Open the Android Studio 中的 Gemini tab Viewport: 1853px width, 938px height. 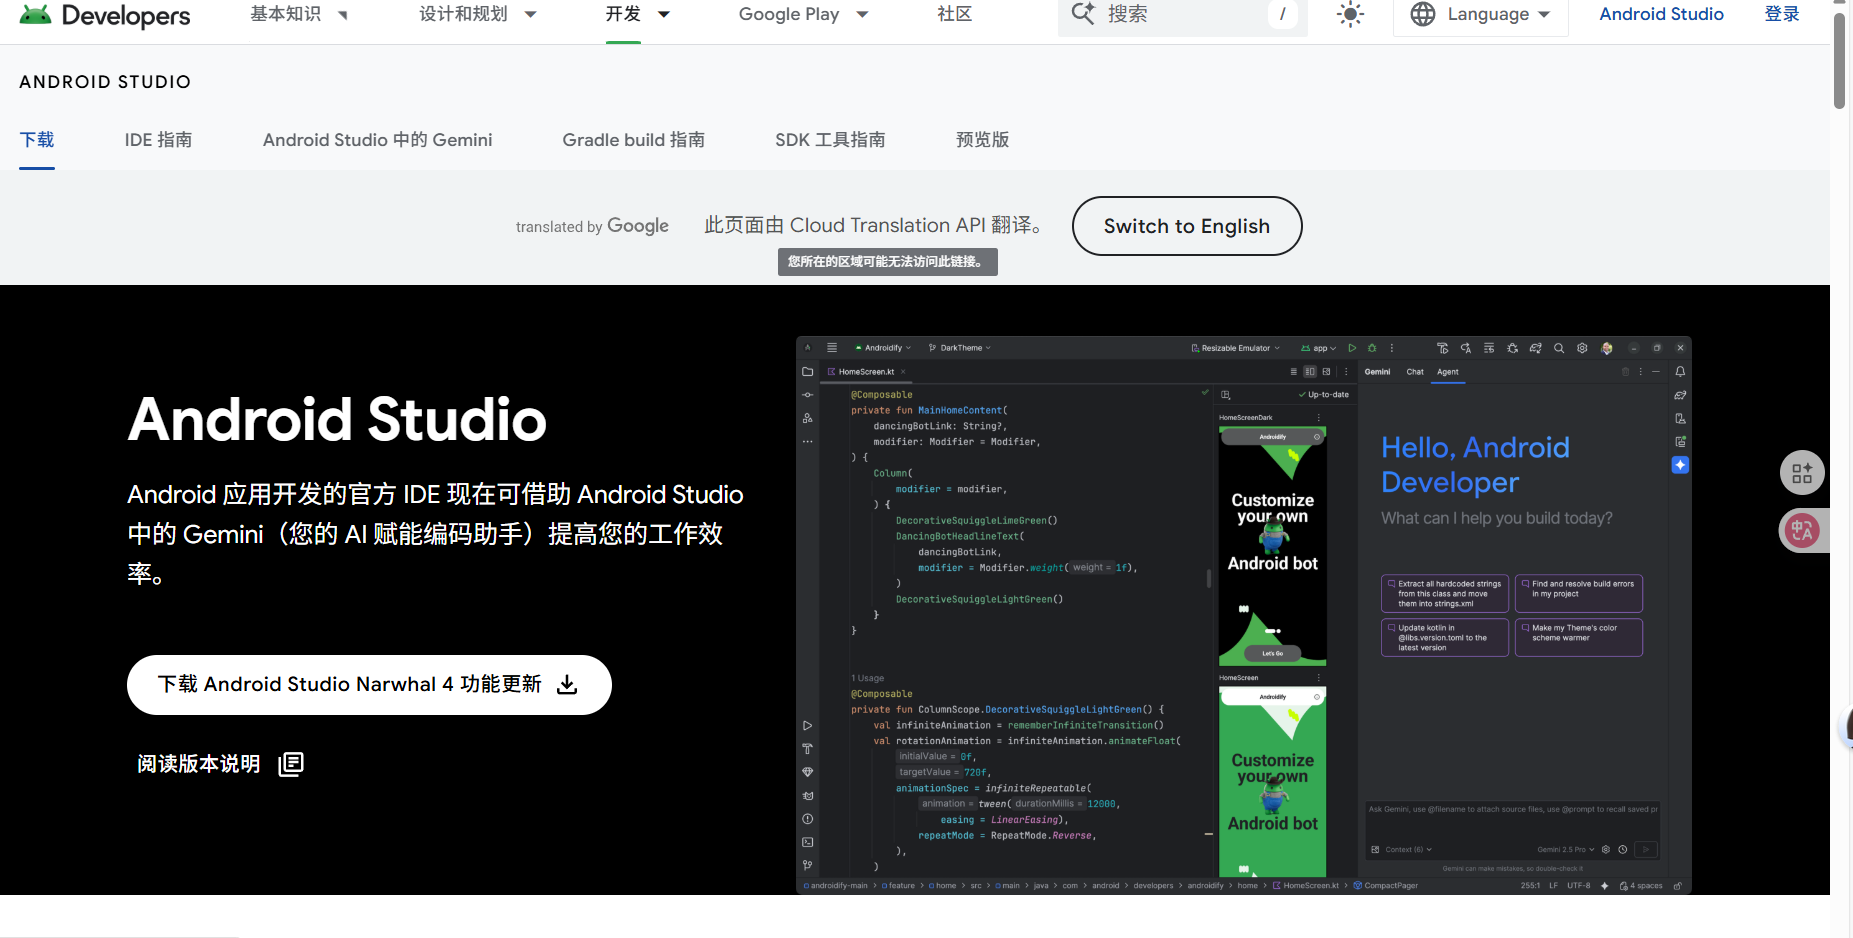point(378,140)
